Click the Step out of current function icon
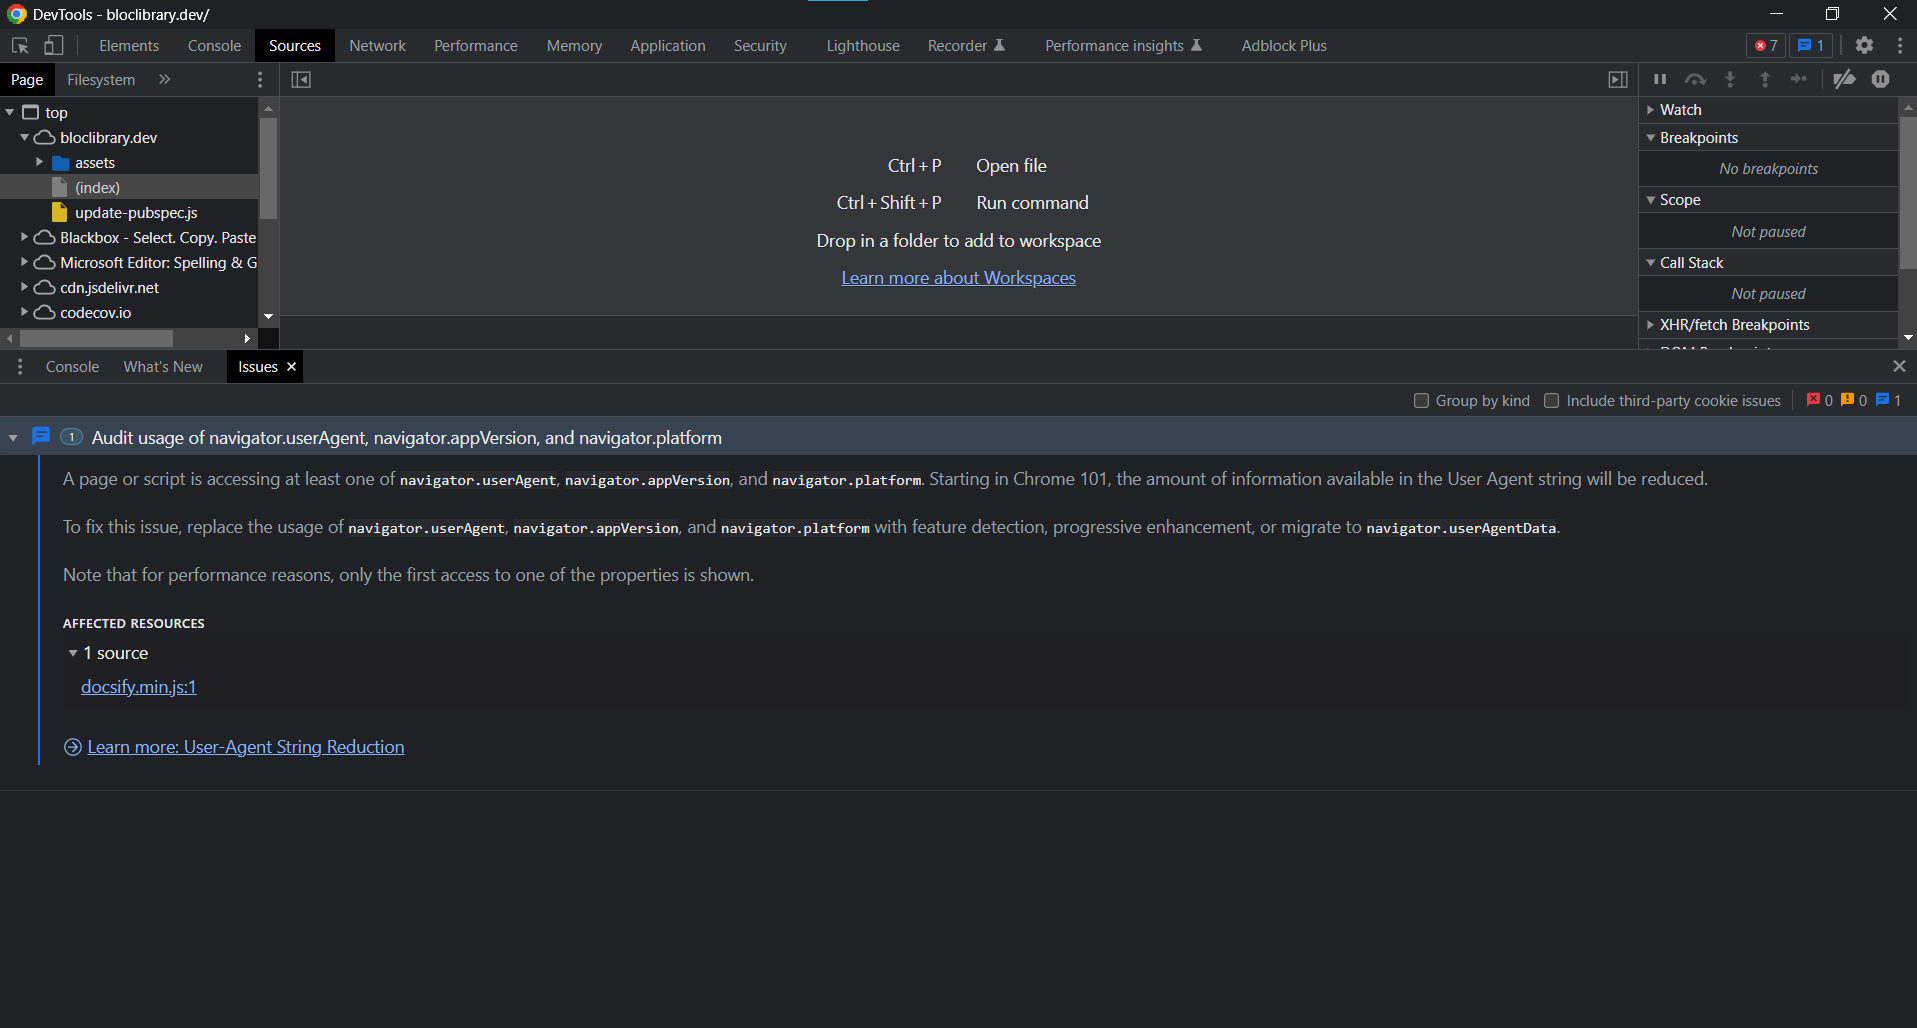1917x1028 pixels. click(x=1766, y=79)
